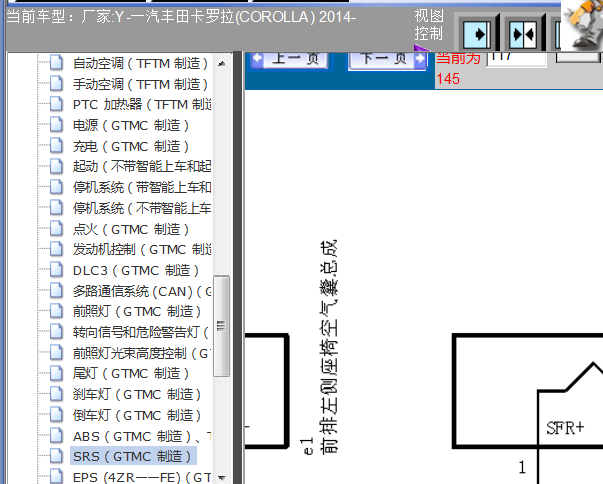603x484 pixels.
Task: Select 电源 (GTMC 制造) entry
Action: tap(131, 125)
